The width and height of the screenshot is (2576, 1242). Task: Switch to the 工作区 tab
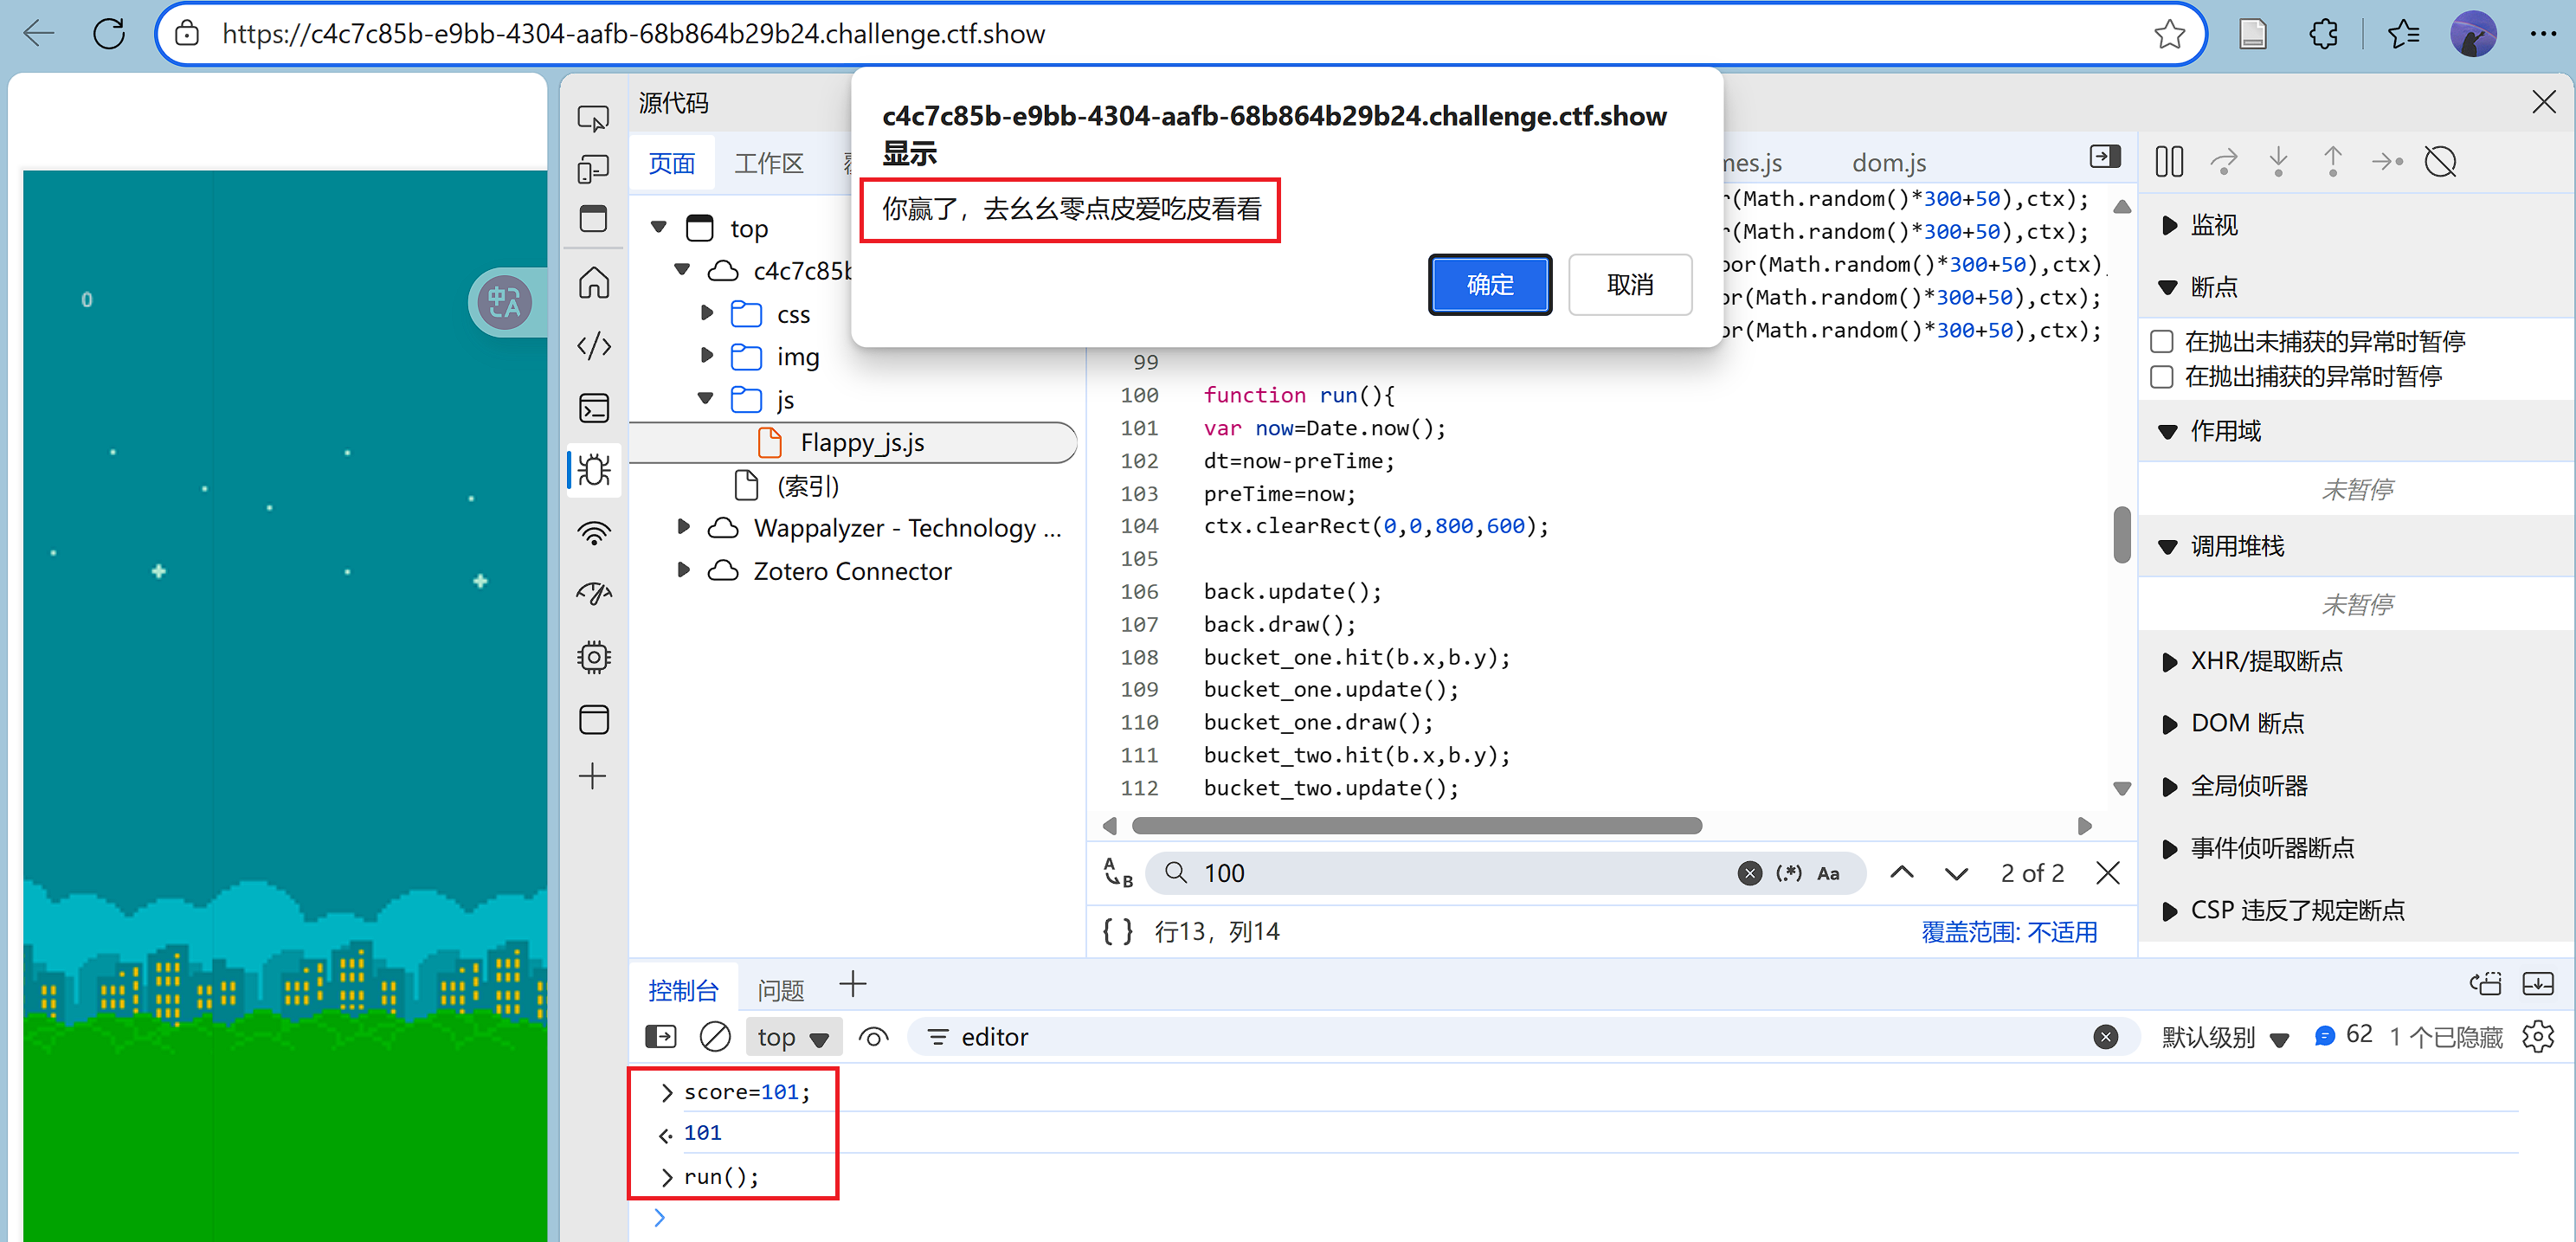768,163
